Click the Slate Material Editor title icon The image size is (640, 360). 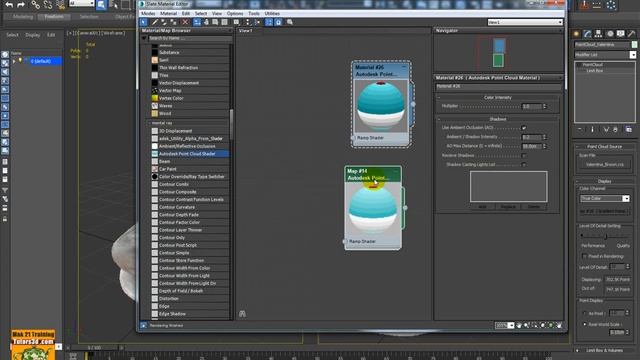click(142, 4)
